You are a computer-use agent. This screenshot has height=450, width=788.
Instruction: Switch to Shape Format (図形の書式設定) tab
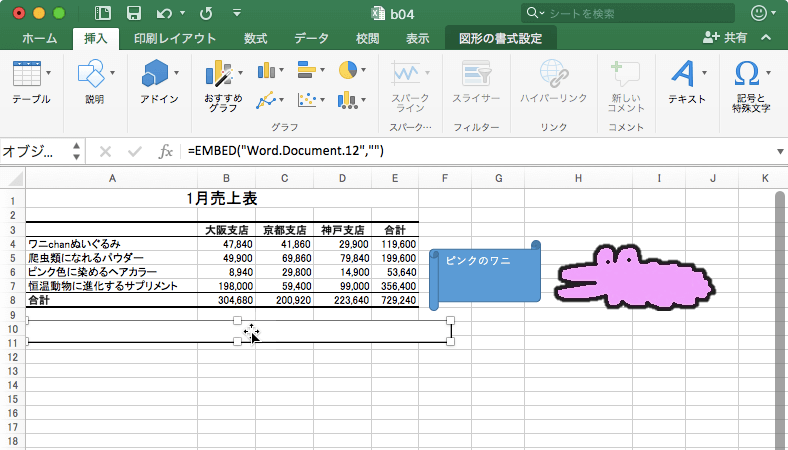coord(501,38)
